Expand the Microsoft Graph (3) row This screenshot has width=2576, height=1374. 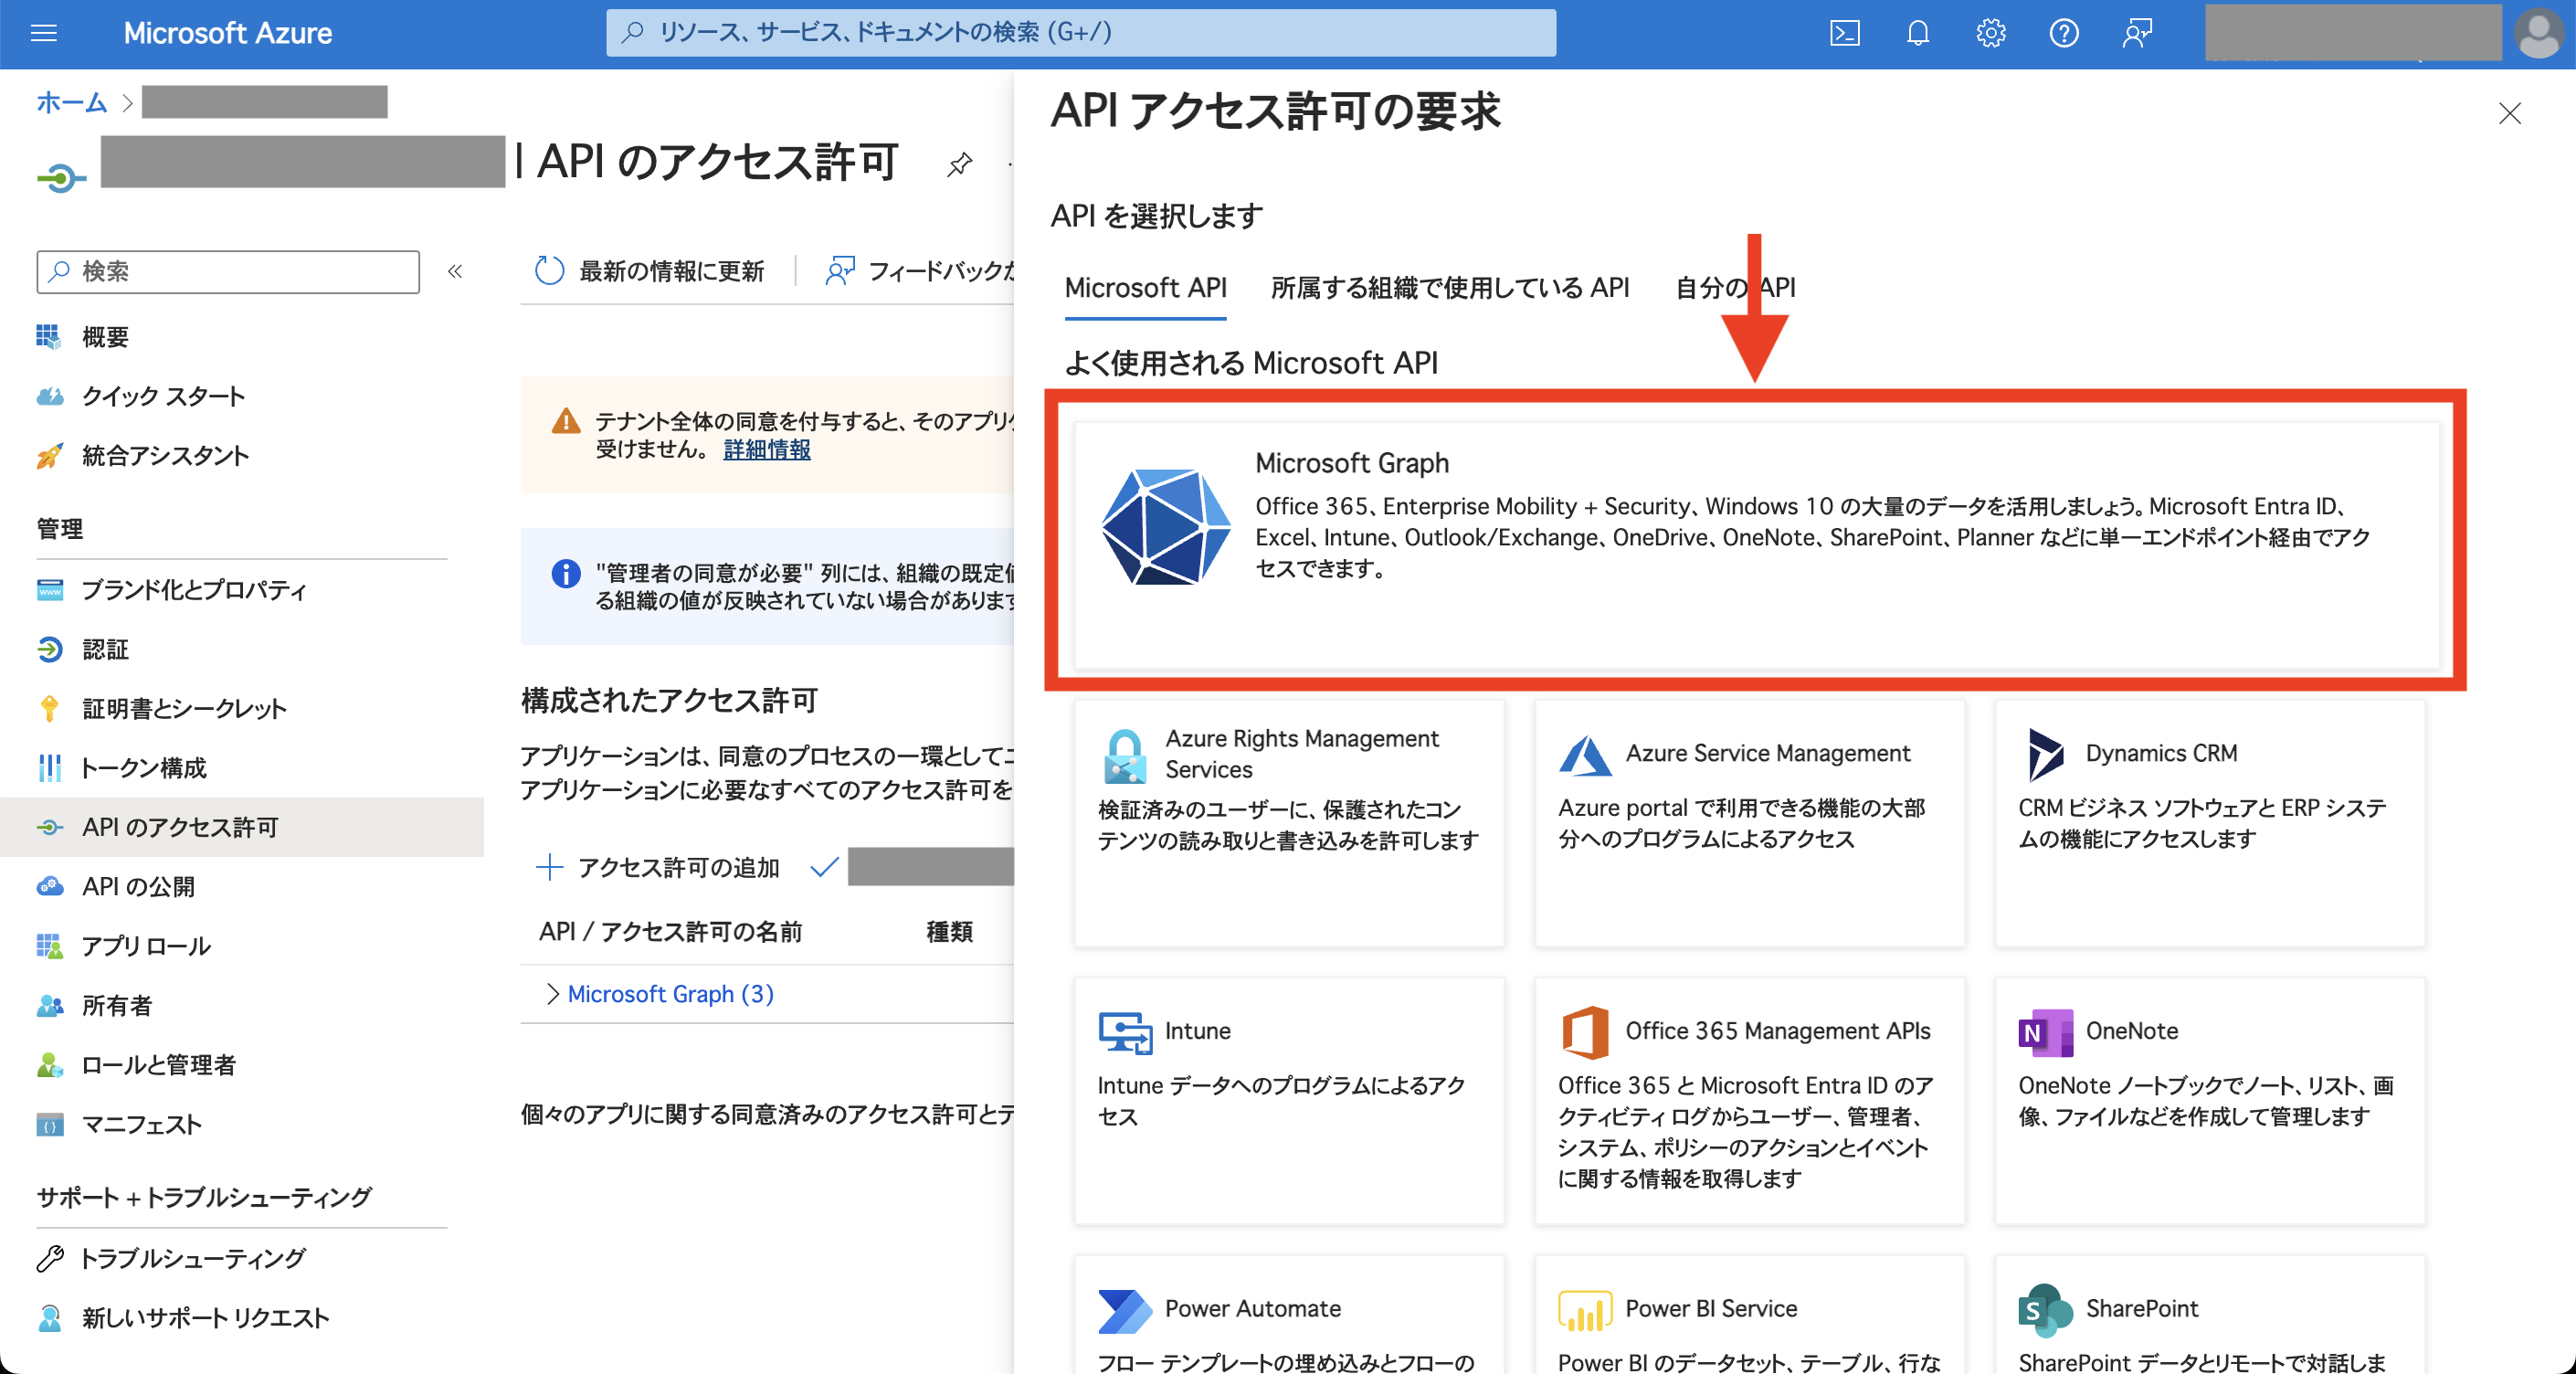tap(553, 993)
